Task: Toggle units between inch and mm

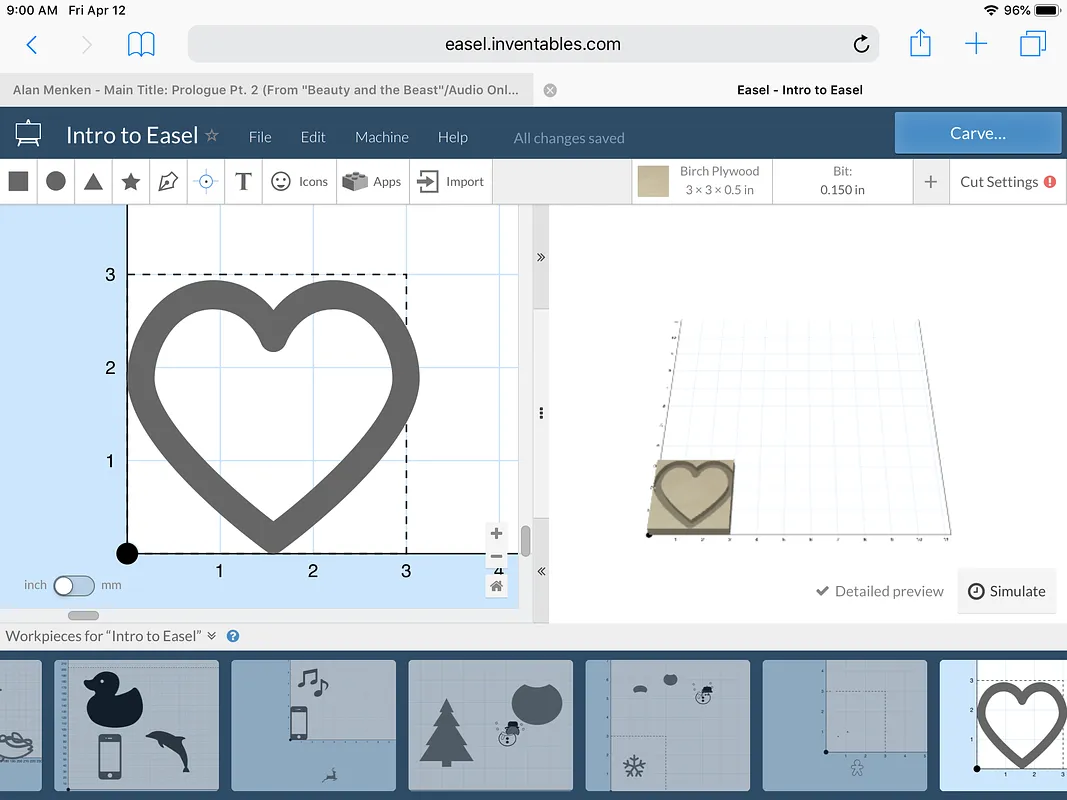Action: [x=74, y=585]
